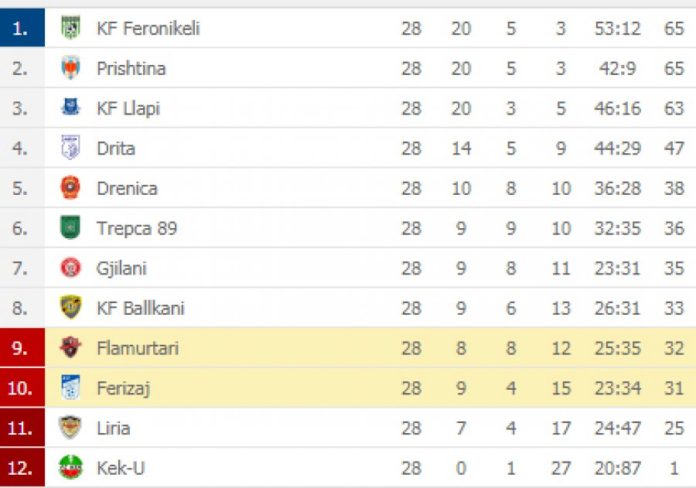Click the KF Ballkani crest icon
This screenshot has height=488, width=696.
pyautogui.click(x=71, y=307)
